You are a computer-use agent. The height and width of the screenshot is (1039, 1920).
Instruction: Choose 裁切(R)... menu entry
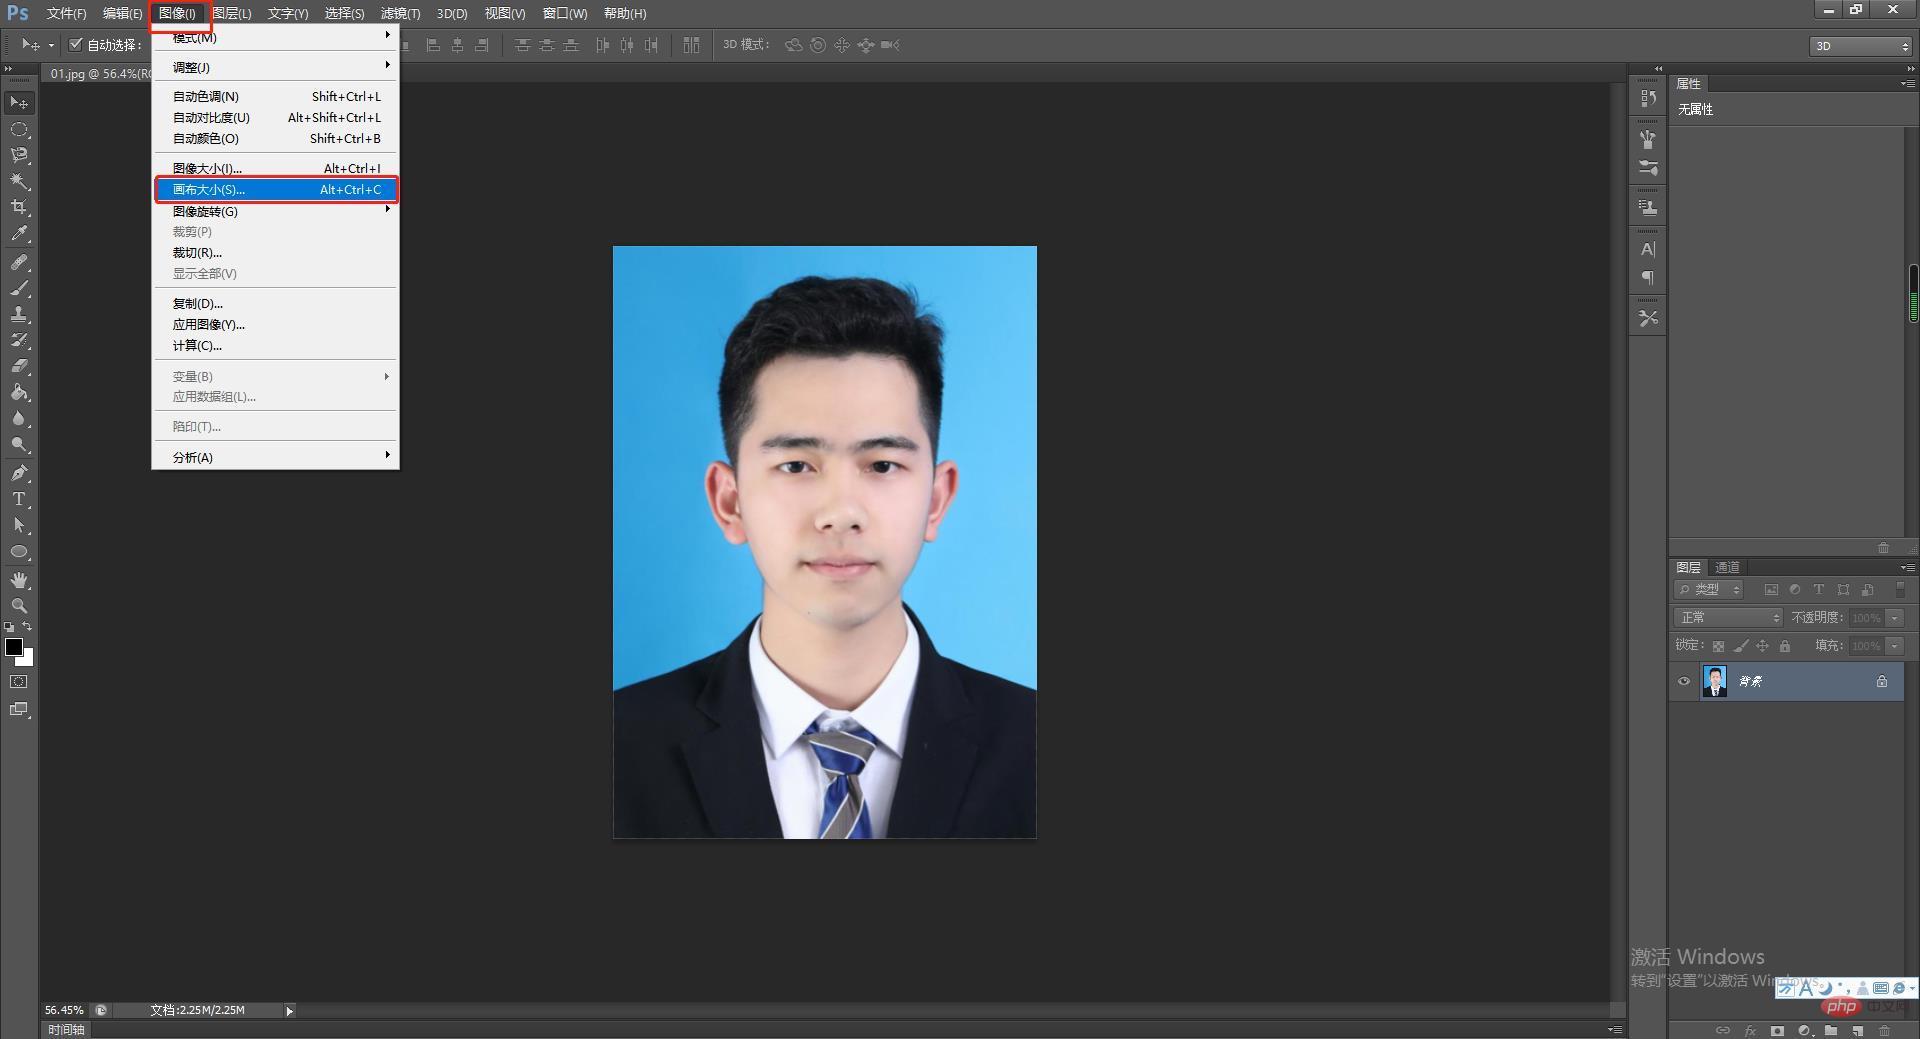[x=276, y=252]
